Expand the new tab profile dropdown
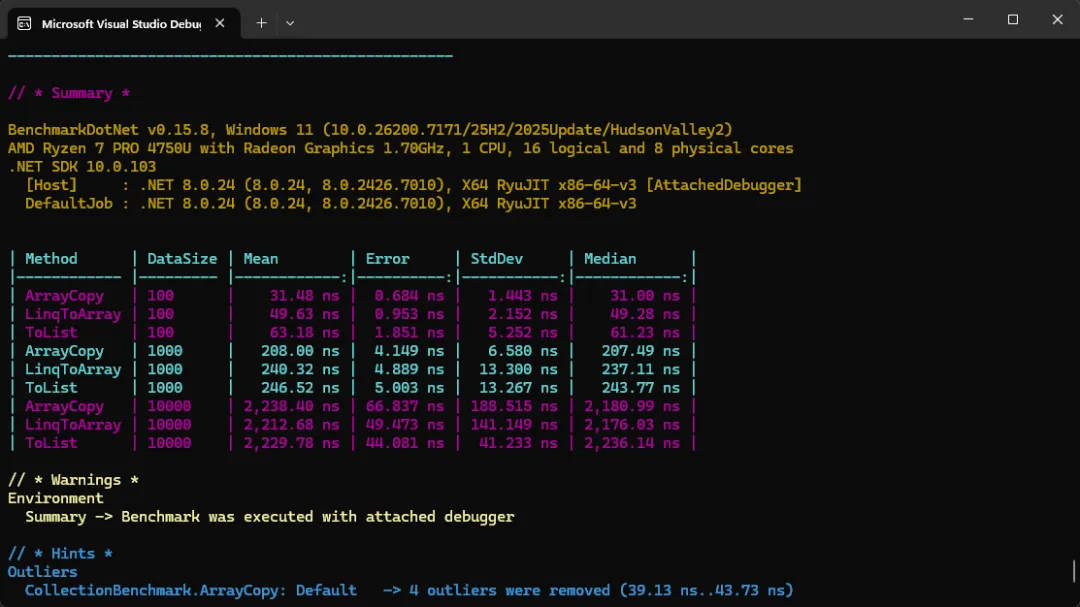The width and height of the screenshot is (1080, 607). click(290, 23)
